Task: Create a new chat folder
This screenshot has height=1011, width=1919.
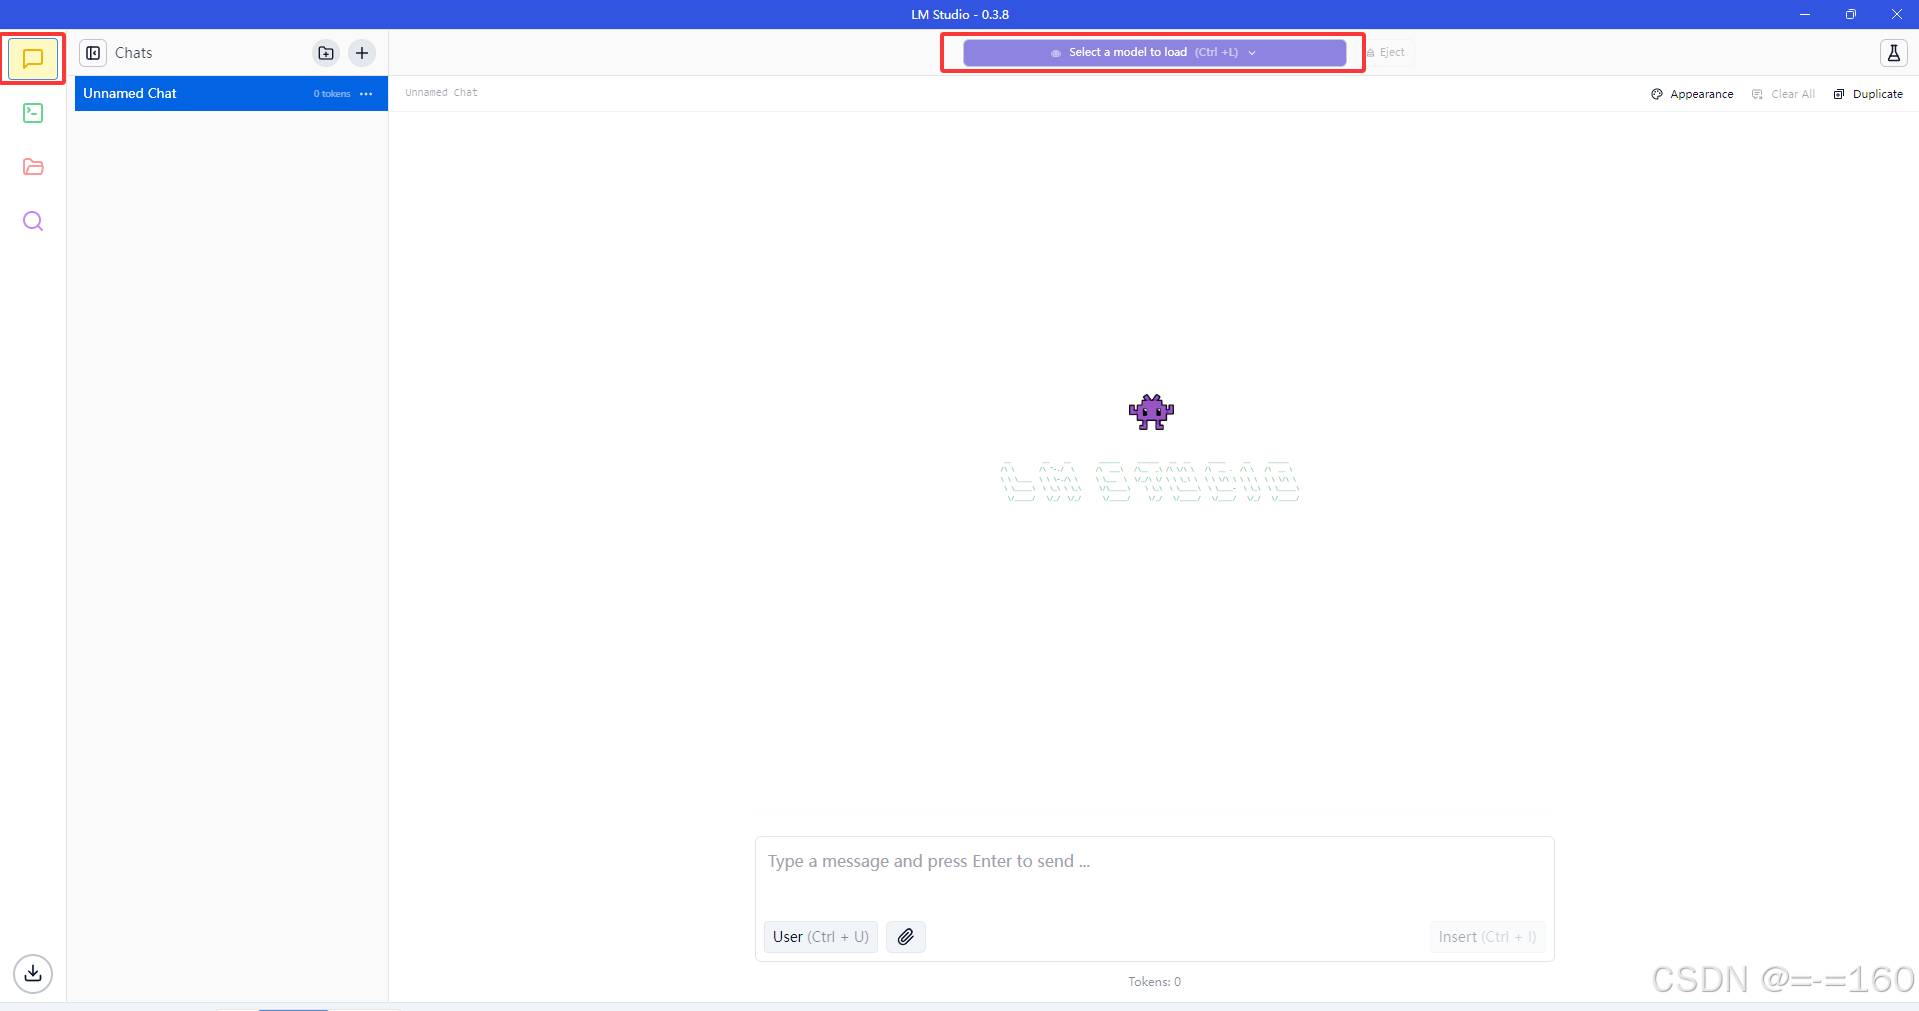Action: 326,53
